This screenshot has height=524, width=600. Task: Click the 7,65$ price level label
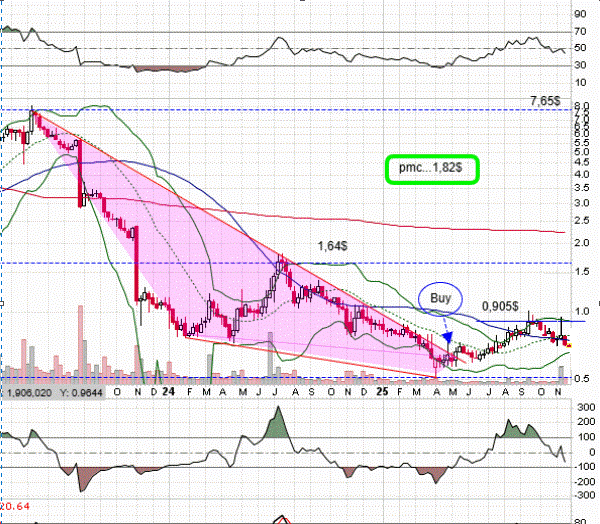coord(546,102)
